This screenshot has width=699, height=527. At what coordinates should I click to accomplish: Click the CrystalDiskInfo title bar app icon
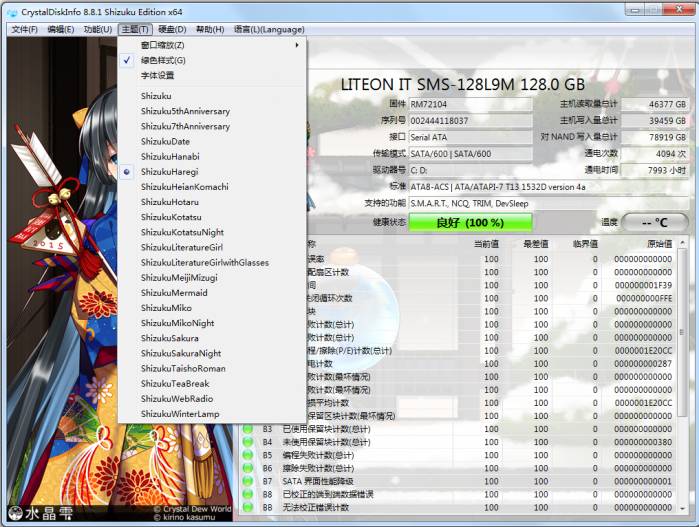(x=12, y=12)
